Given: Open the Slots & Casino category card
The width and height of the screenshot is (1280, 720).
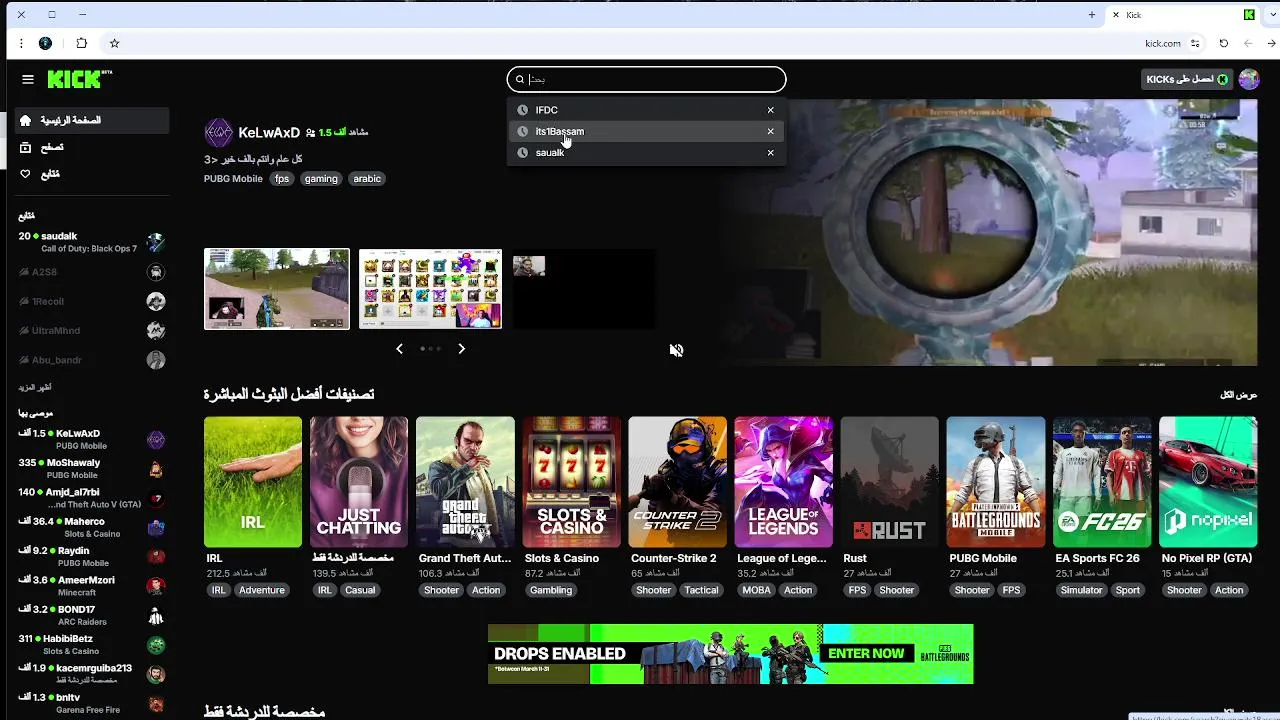Looking at the screenshot, I should 571,482.
